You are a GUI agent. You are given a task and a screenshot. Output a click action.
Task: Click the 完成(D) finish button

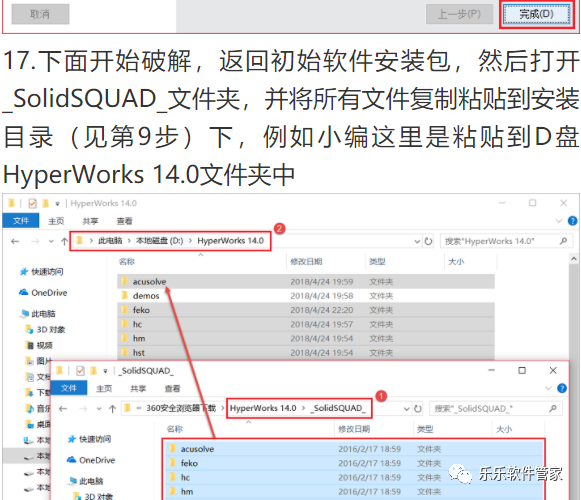click(x=536, y=14)
